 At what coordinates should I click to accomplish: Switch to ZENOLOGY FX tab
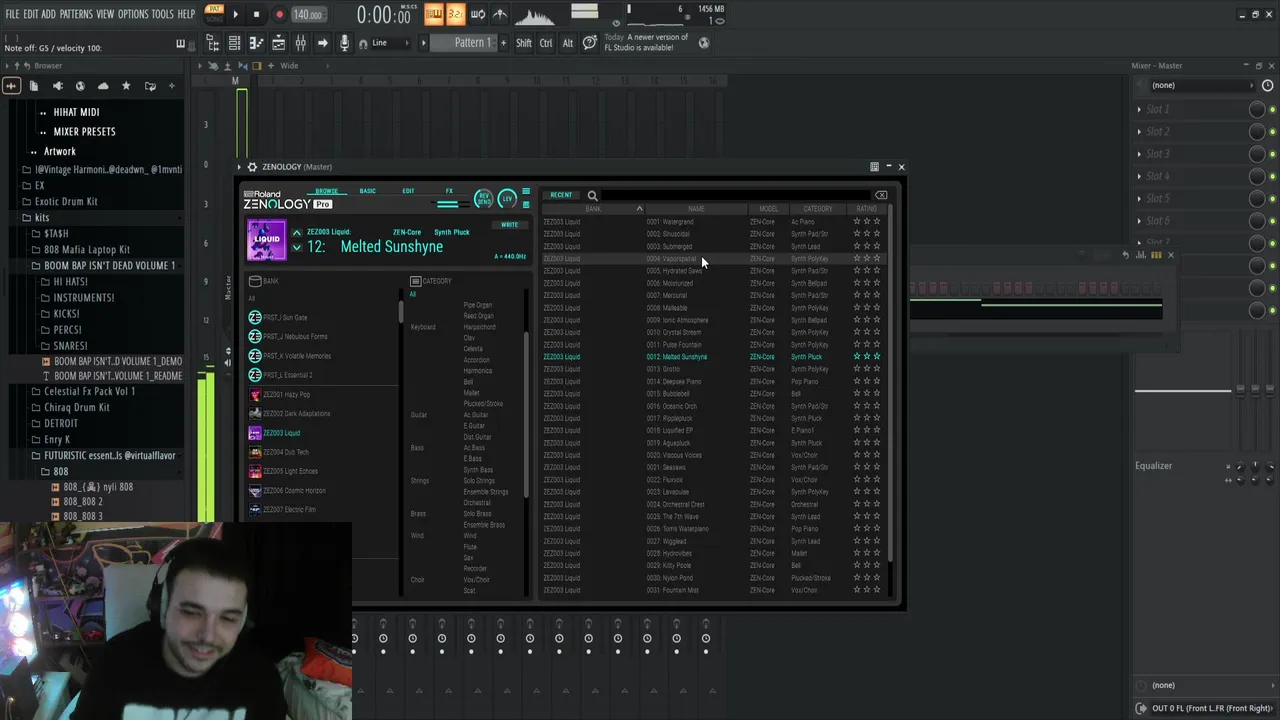[x=449, y=191]
